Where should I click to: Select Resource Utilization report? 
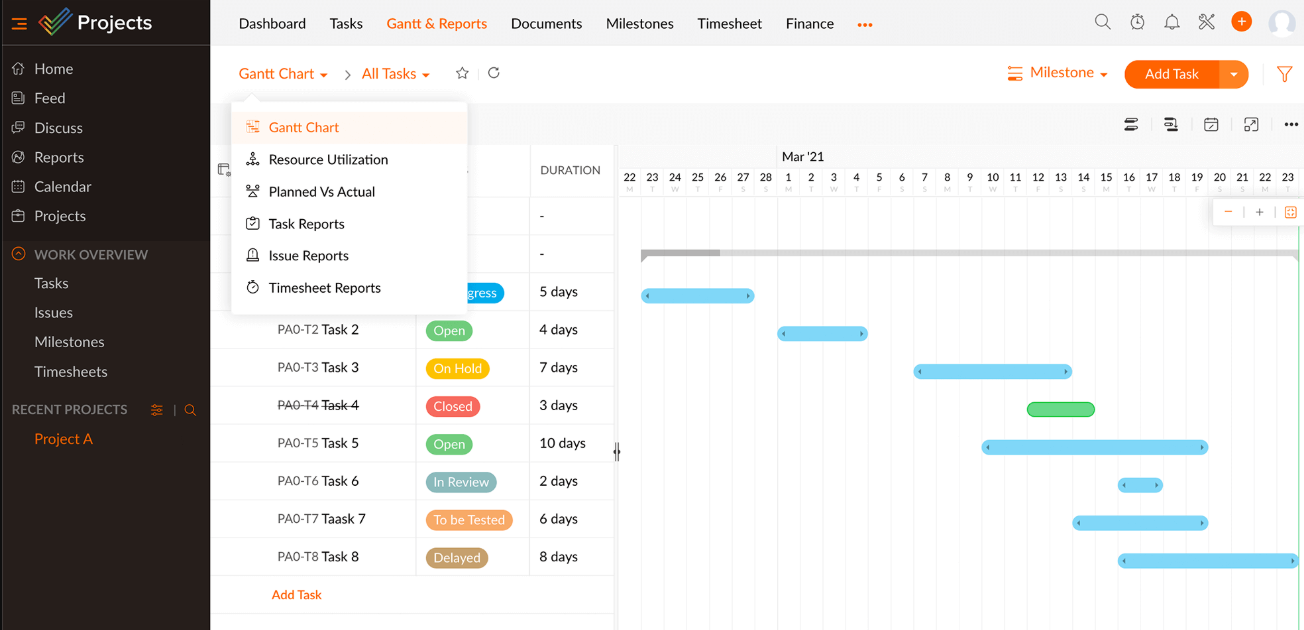pos(349,159)
